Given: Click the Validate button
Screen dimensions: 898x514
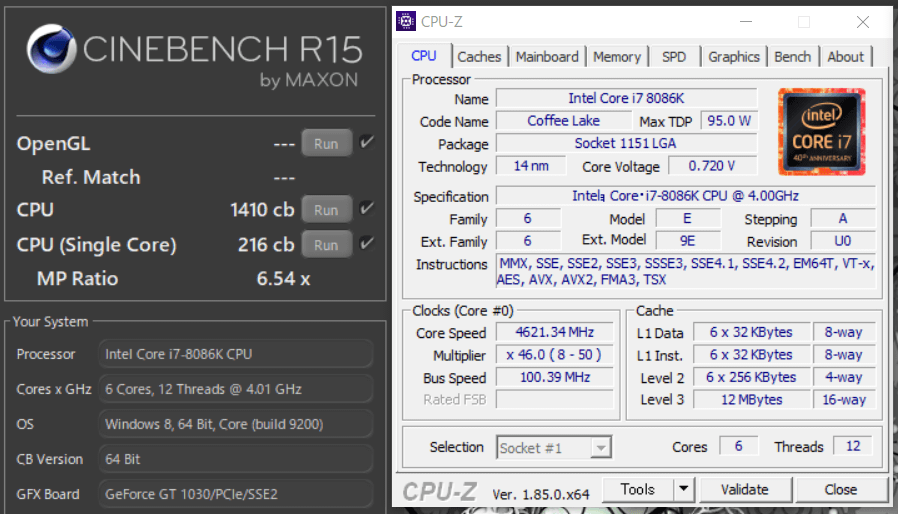Looking at the screenshot, I should pos(745,489).
